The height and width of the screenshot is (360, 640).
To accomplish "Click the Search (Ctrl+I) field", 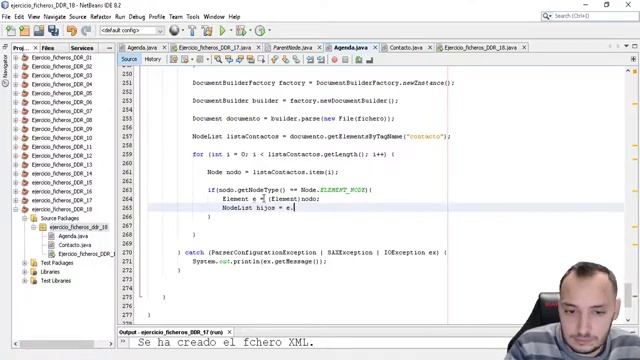I will tap(590, 16).
